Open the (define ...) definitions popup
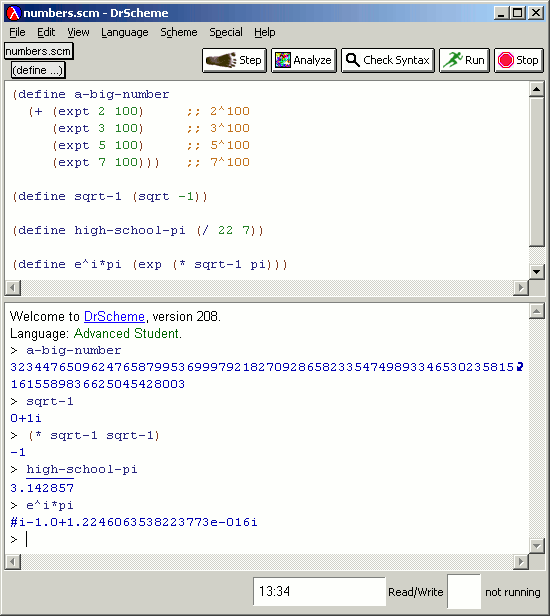 pos(38,70)
